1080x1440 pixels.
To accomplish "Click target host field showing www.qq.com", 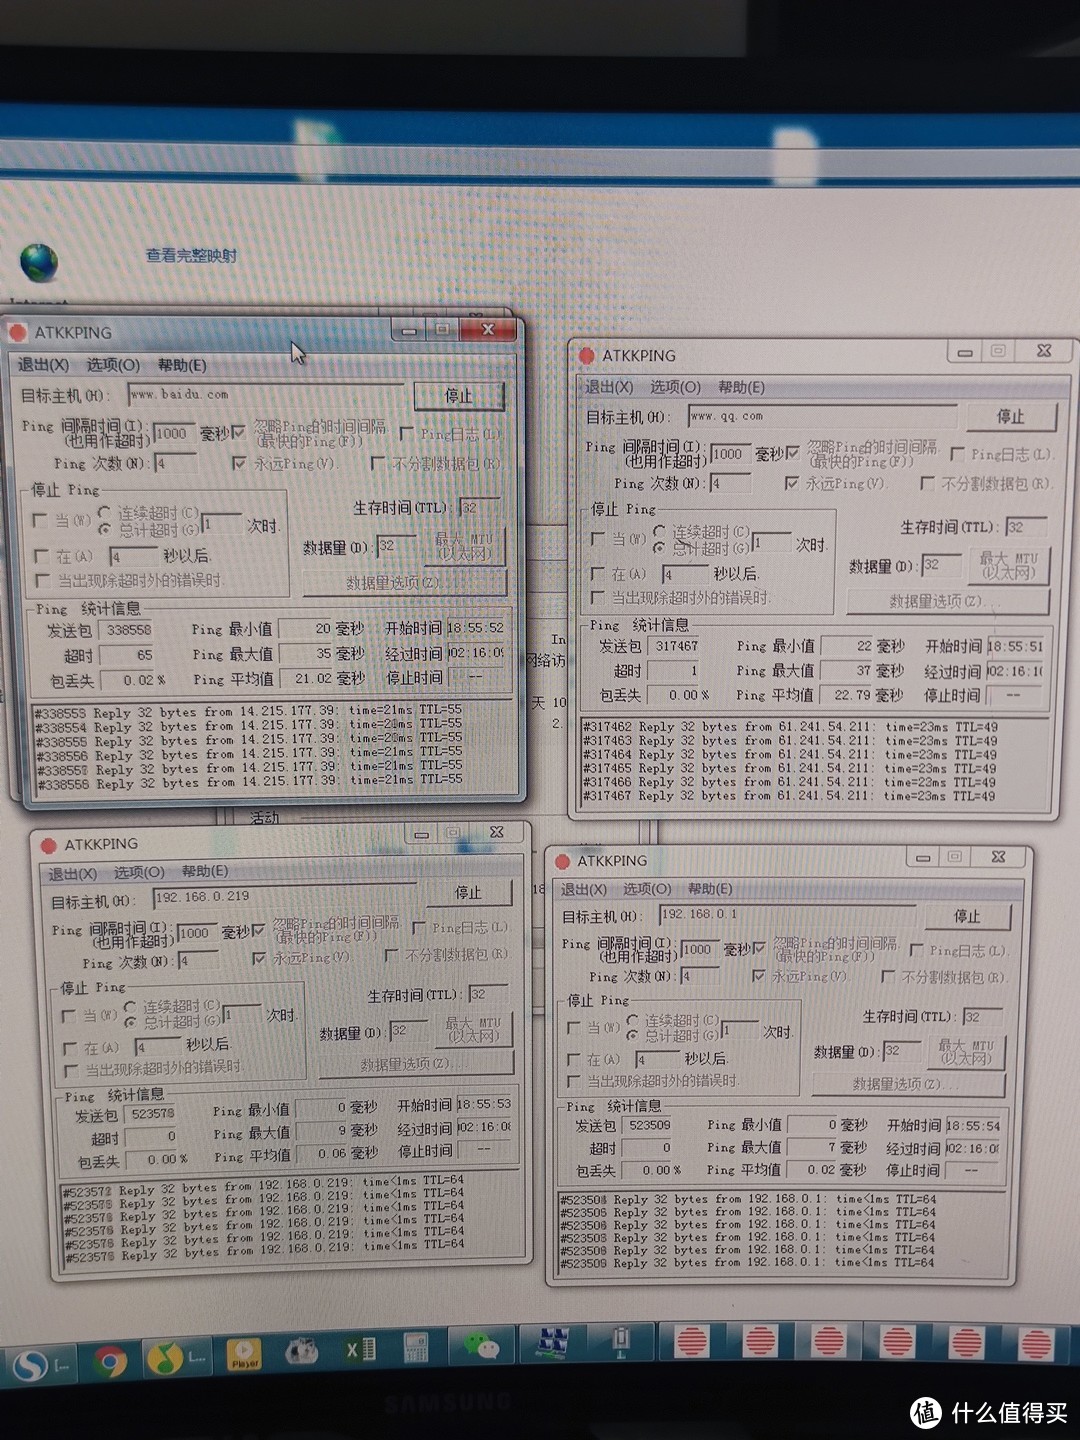I will pos(821,416).
